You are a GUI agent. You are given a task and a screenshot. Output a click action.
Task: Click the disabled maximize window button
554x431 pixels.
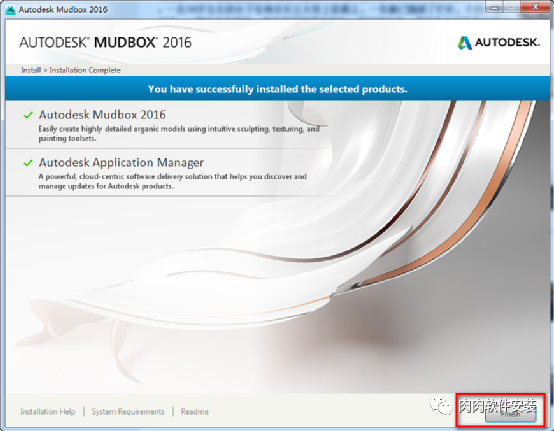(512, 7)
